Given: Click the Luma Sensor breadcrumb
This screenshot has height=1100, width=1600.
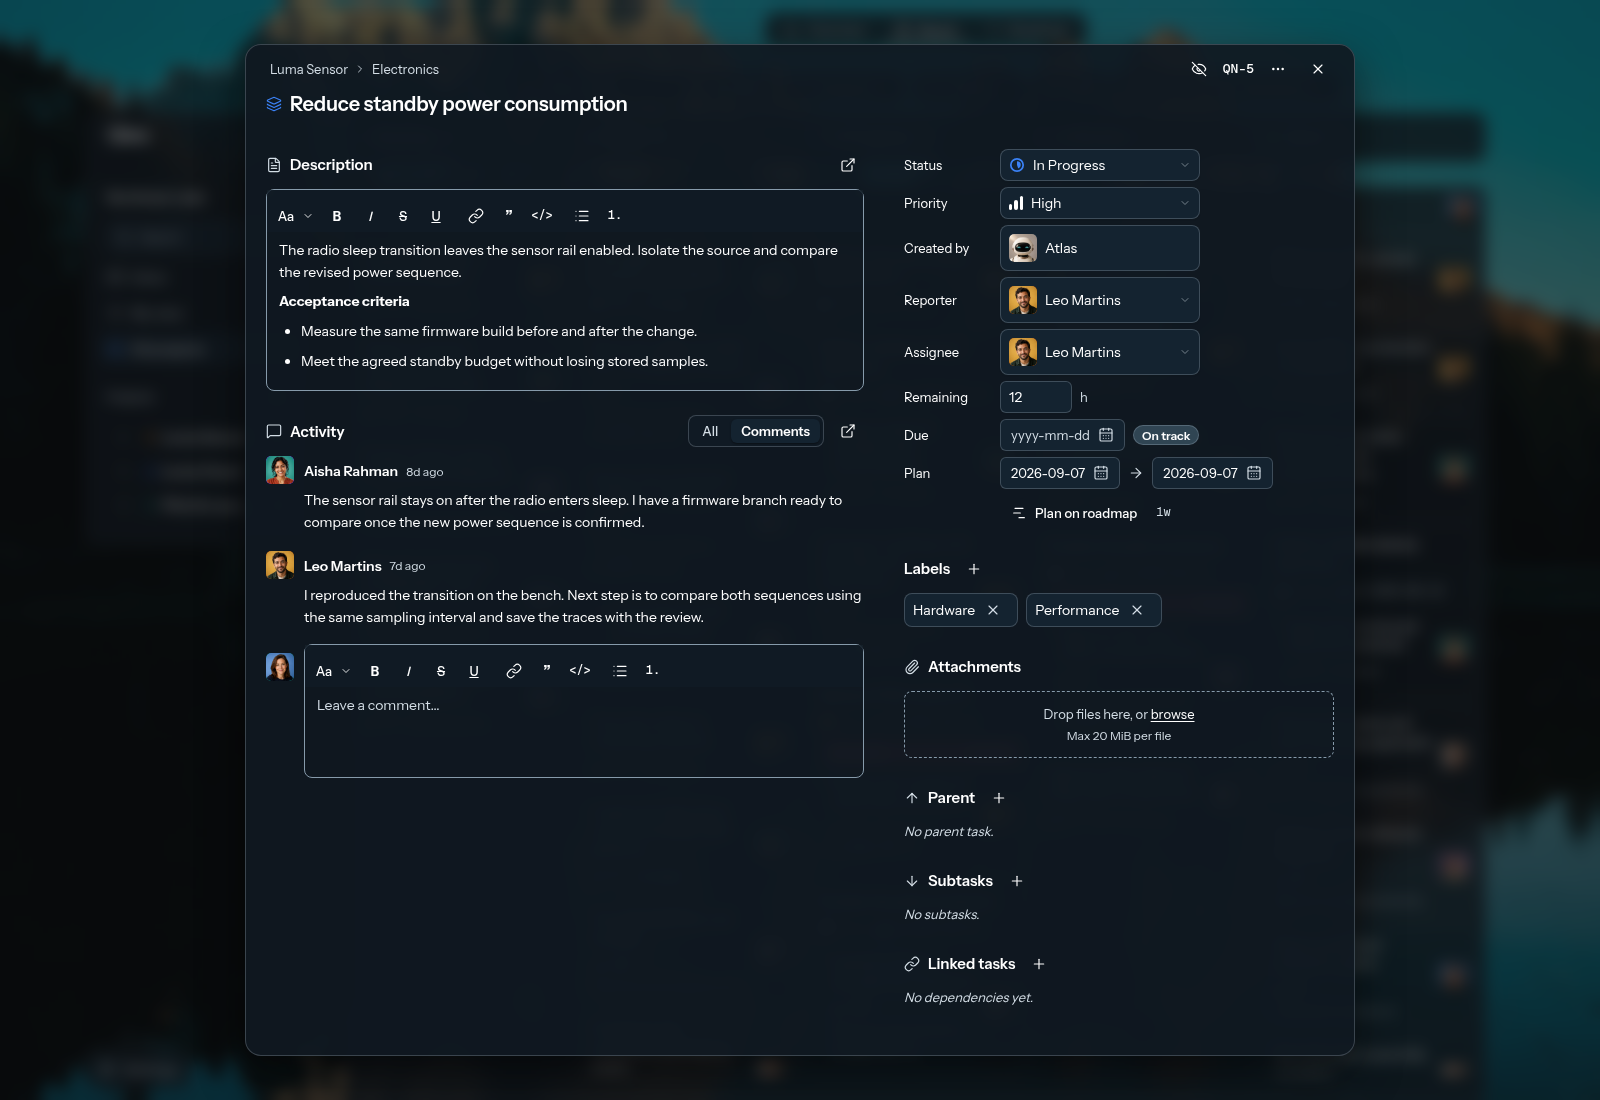Looking at the screenshot, I should point(309,69).
